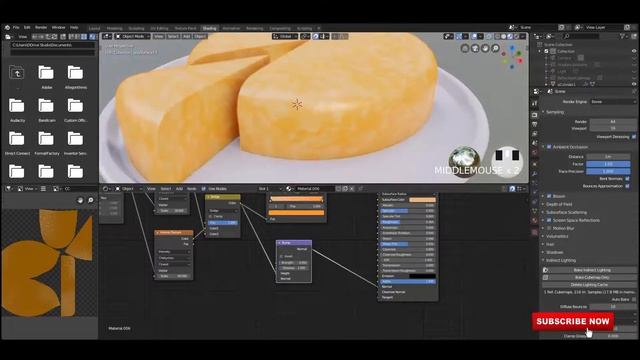Click the viewport navigation axis gizmo
Viewport: 640px width, 360px height.
[513, 56]
